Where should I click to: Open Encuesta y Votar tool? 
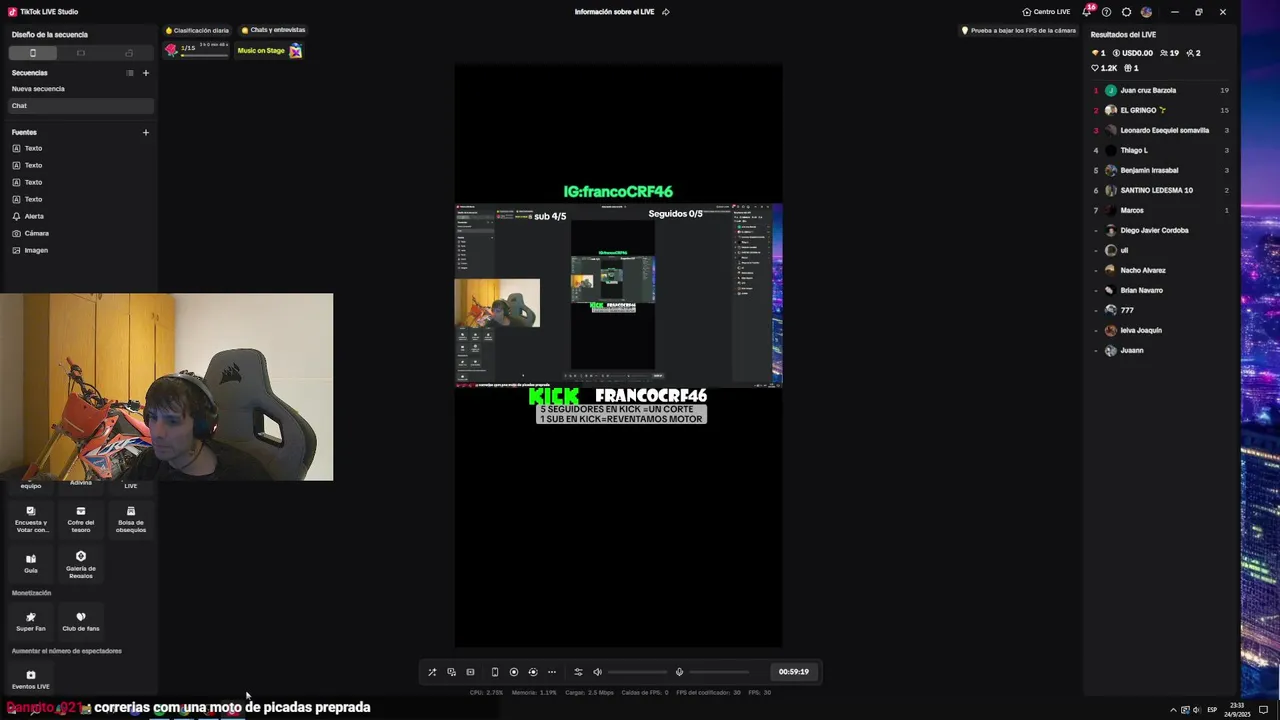click(31, 519)
